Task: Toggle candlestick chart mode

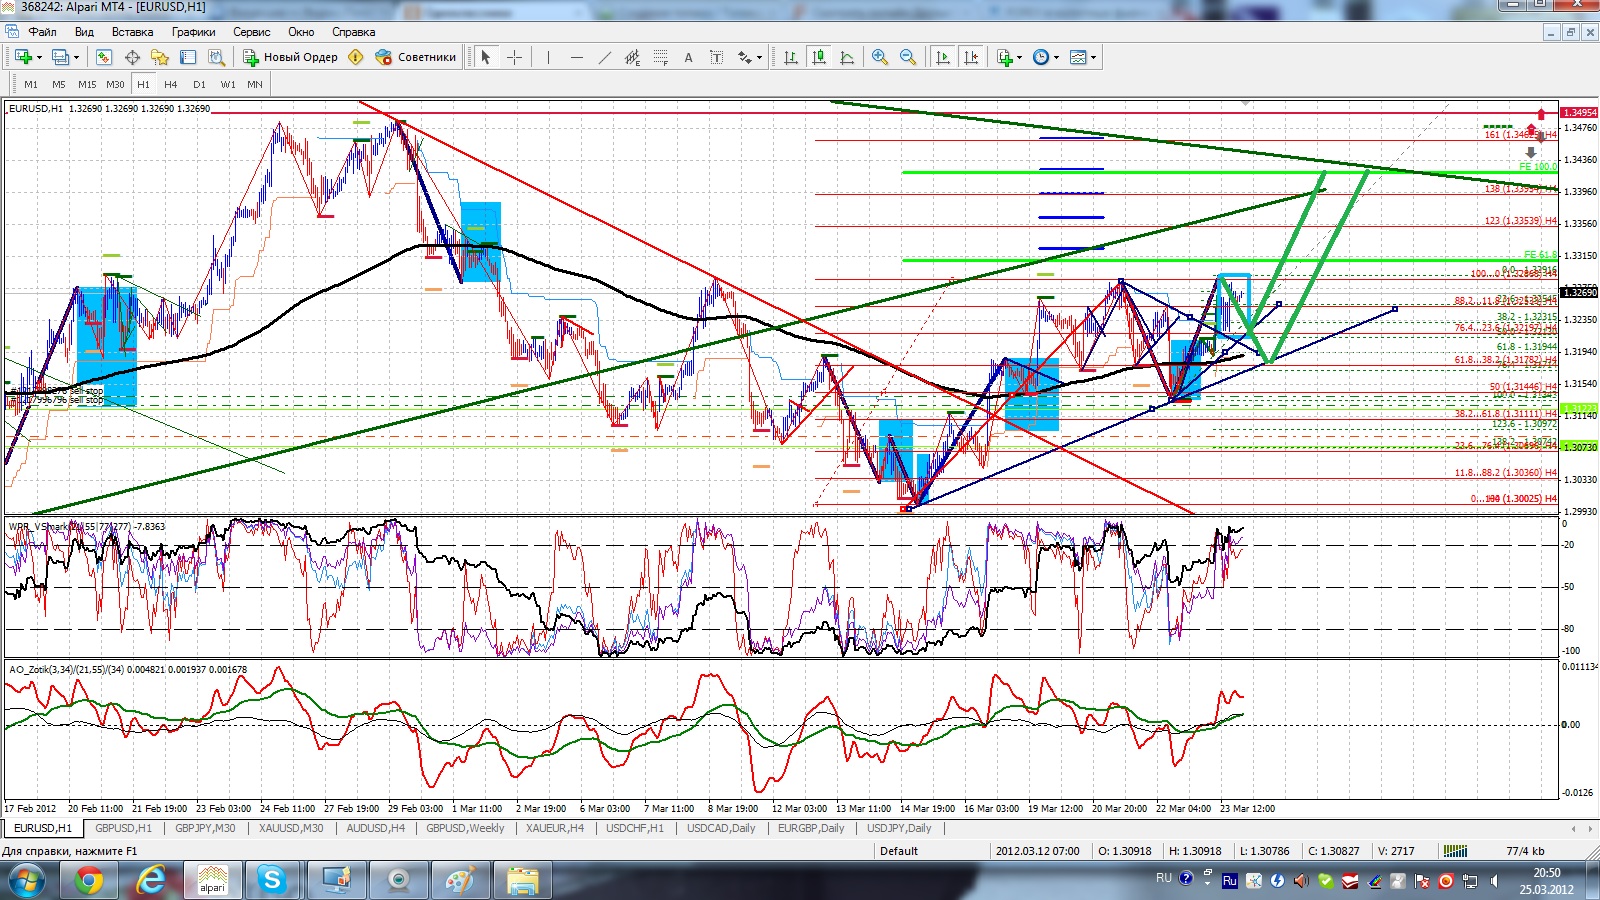Action: click(x=819, y=57)
